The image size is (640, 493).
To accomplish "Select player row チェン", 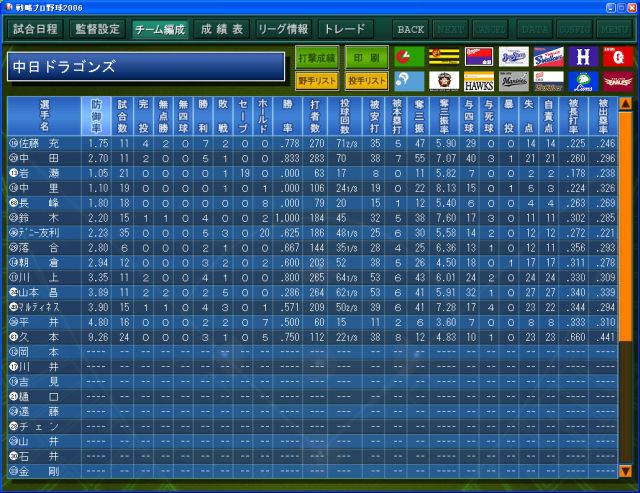I will tap(312, 426).
